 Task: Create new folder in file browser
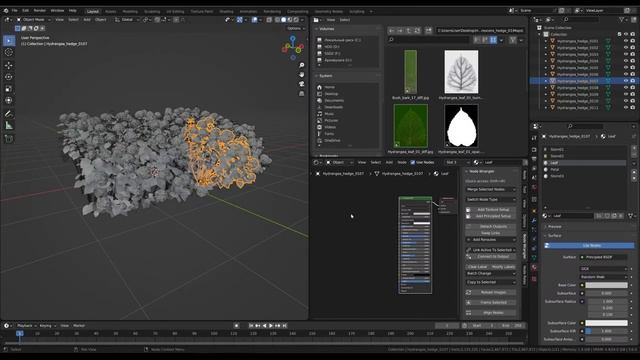pyautogui.click(x=428, y=30)
